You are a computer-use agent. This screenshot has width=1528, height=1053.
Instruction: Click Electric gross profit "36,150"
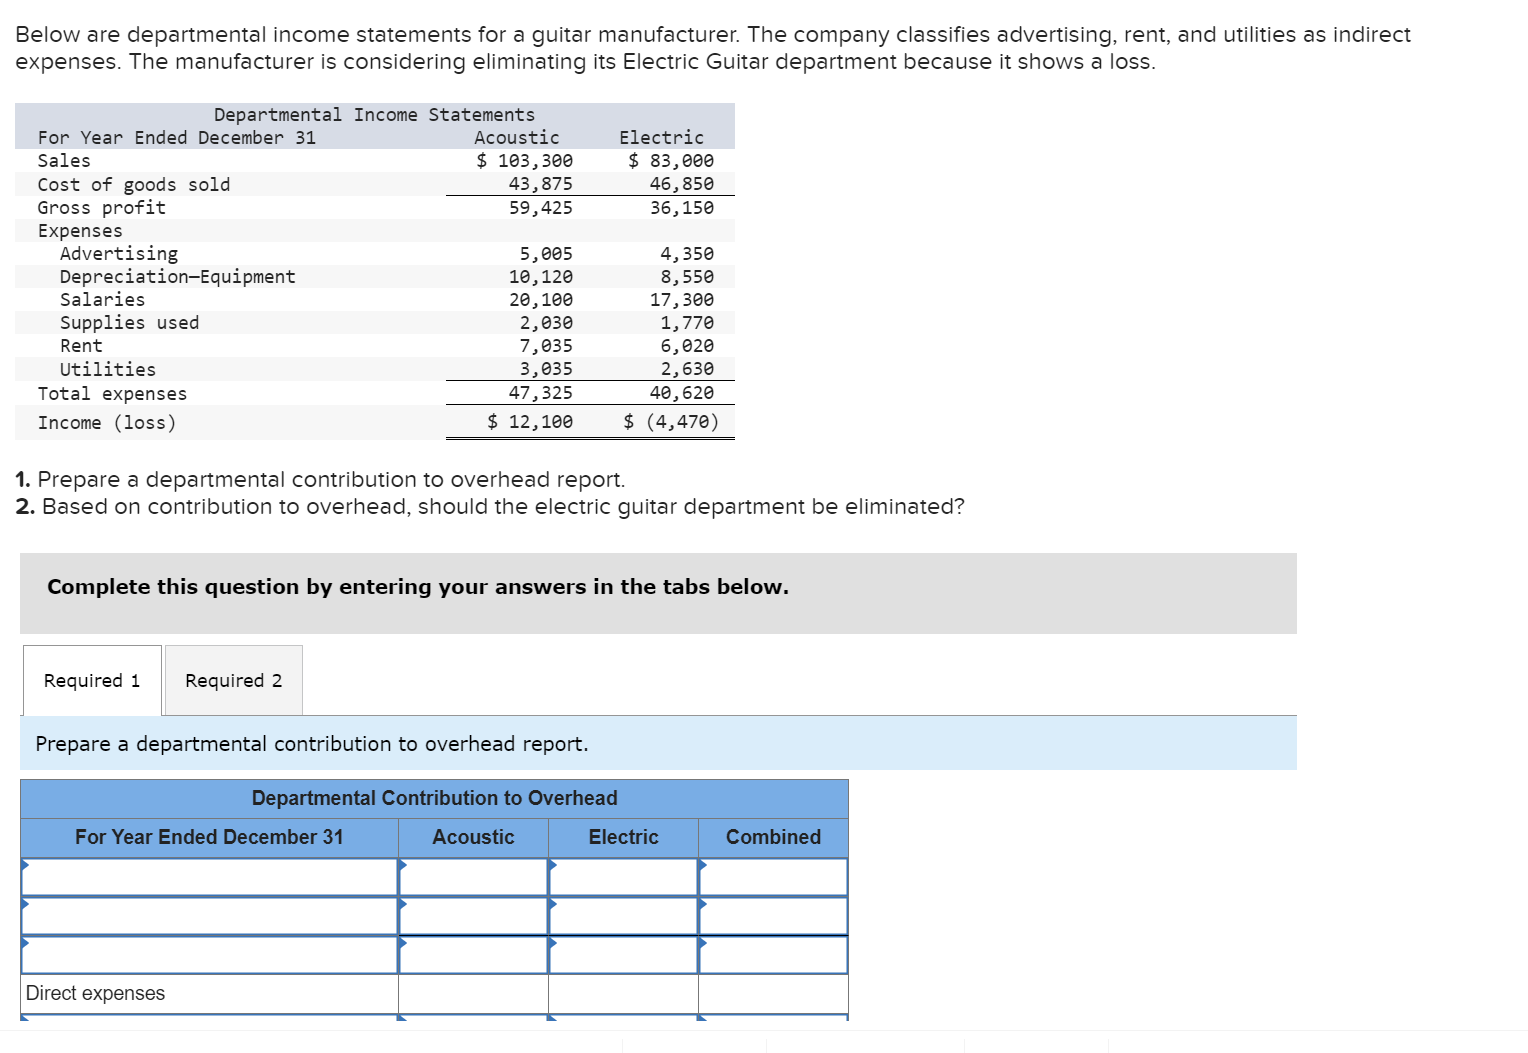(682, 208)
